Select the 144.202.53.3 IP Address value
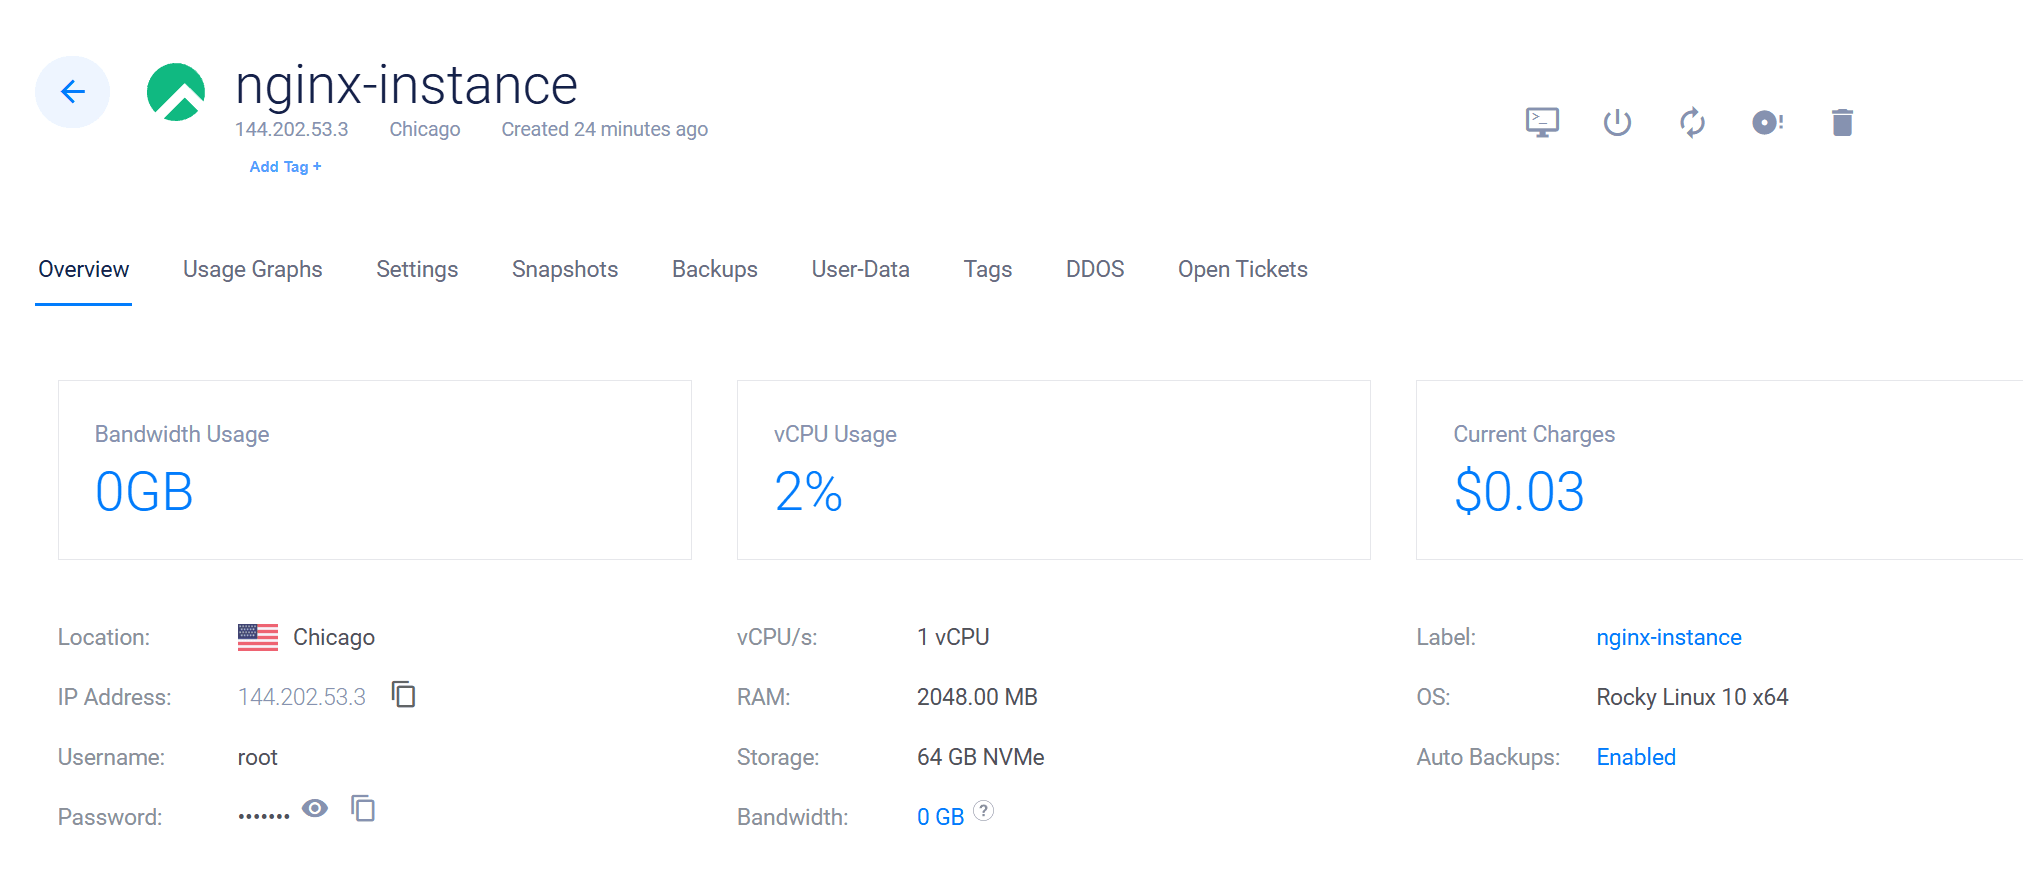The image size is (2023, 884). pos(302,697)
